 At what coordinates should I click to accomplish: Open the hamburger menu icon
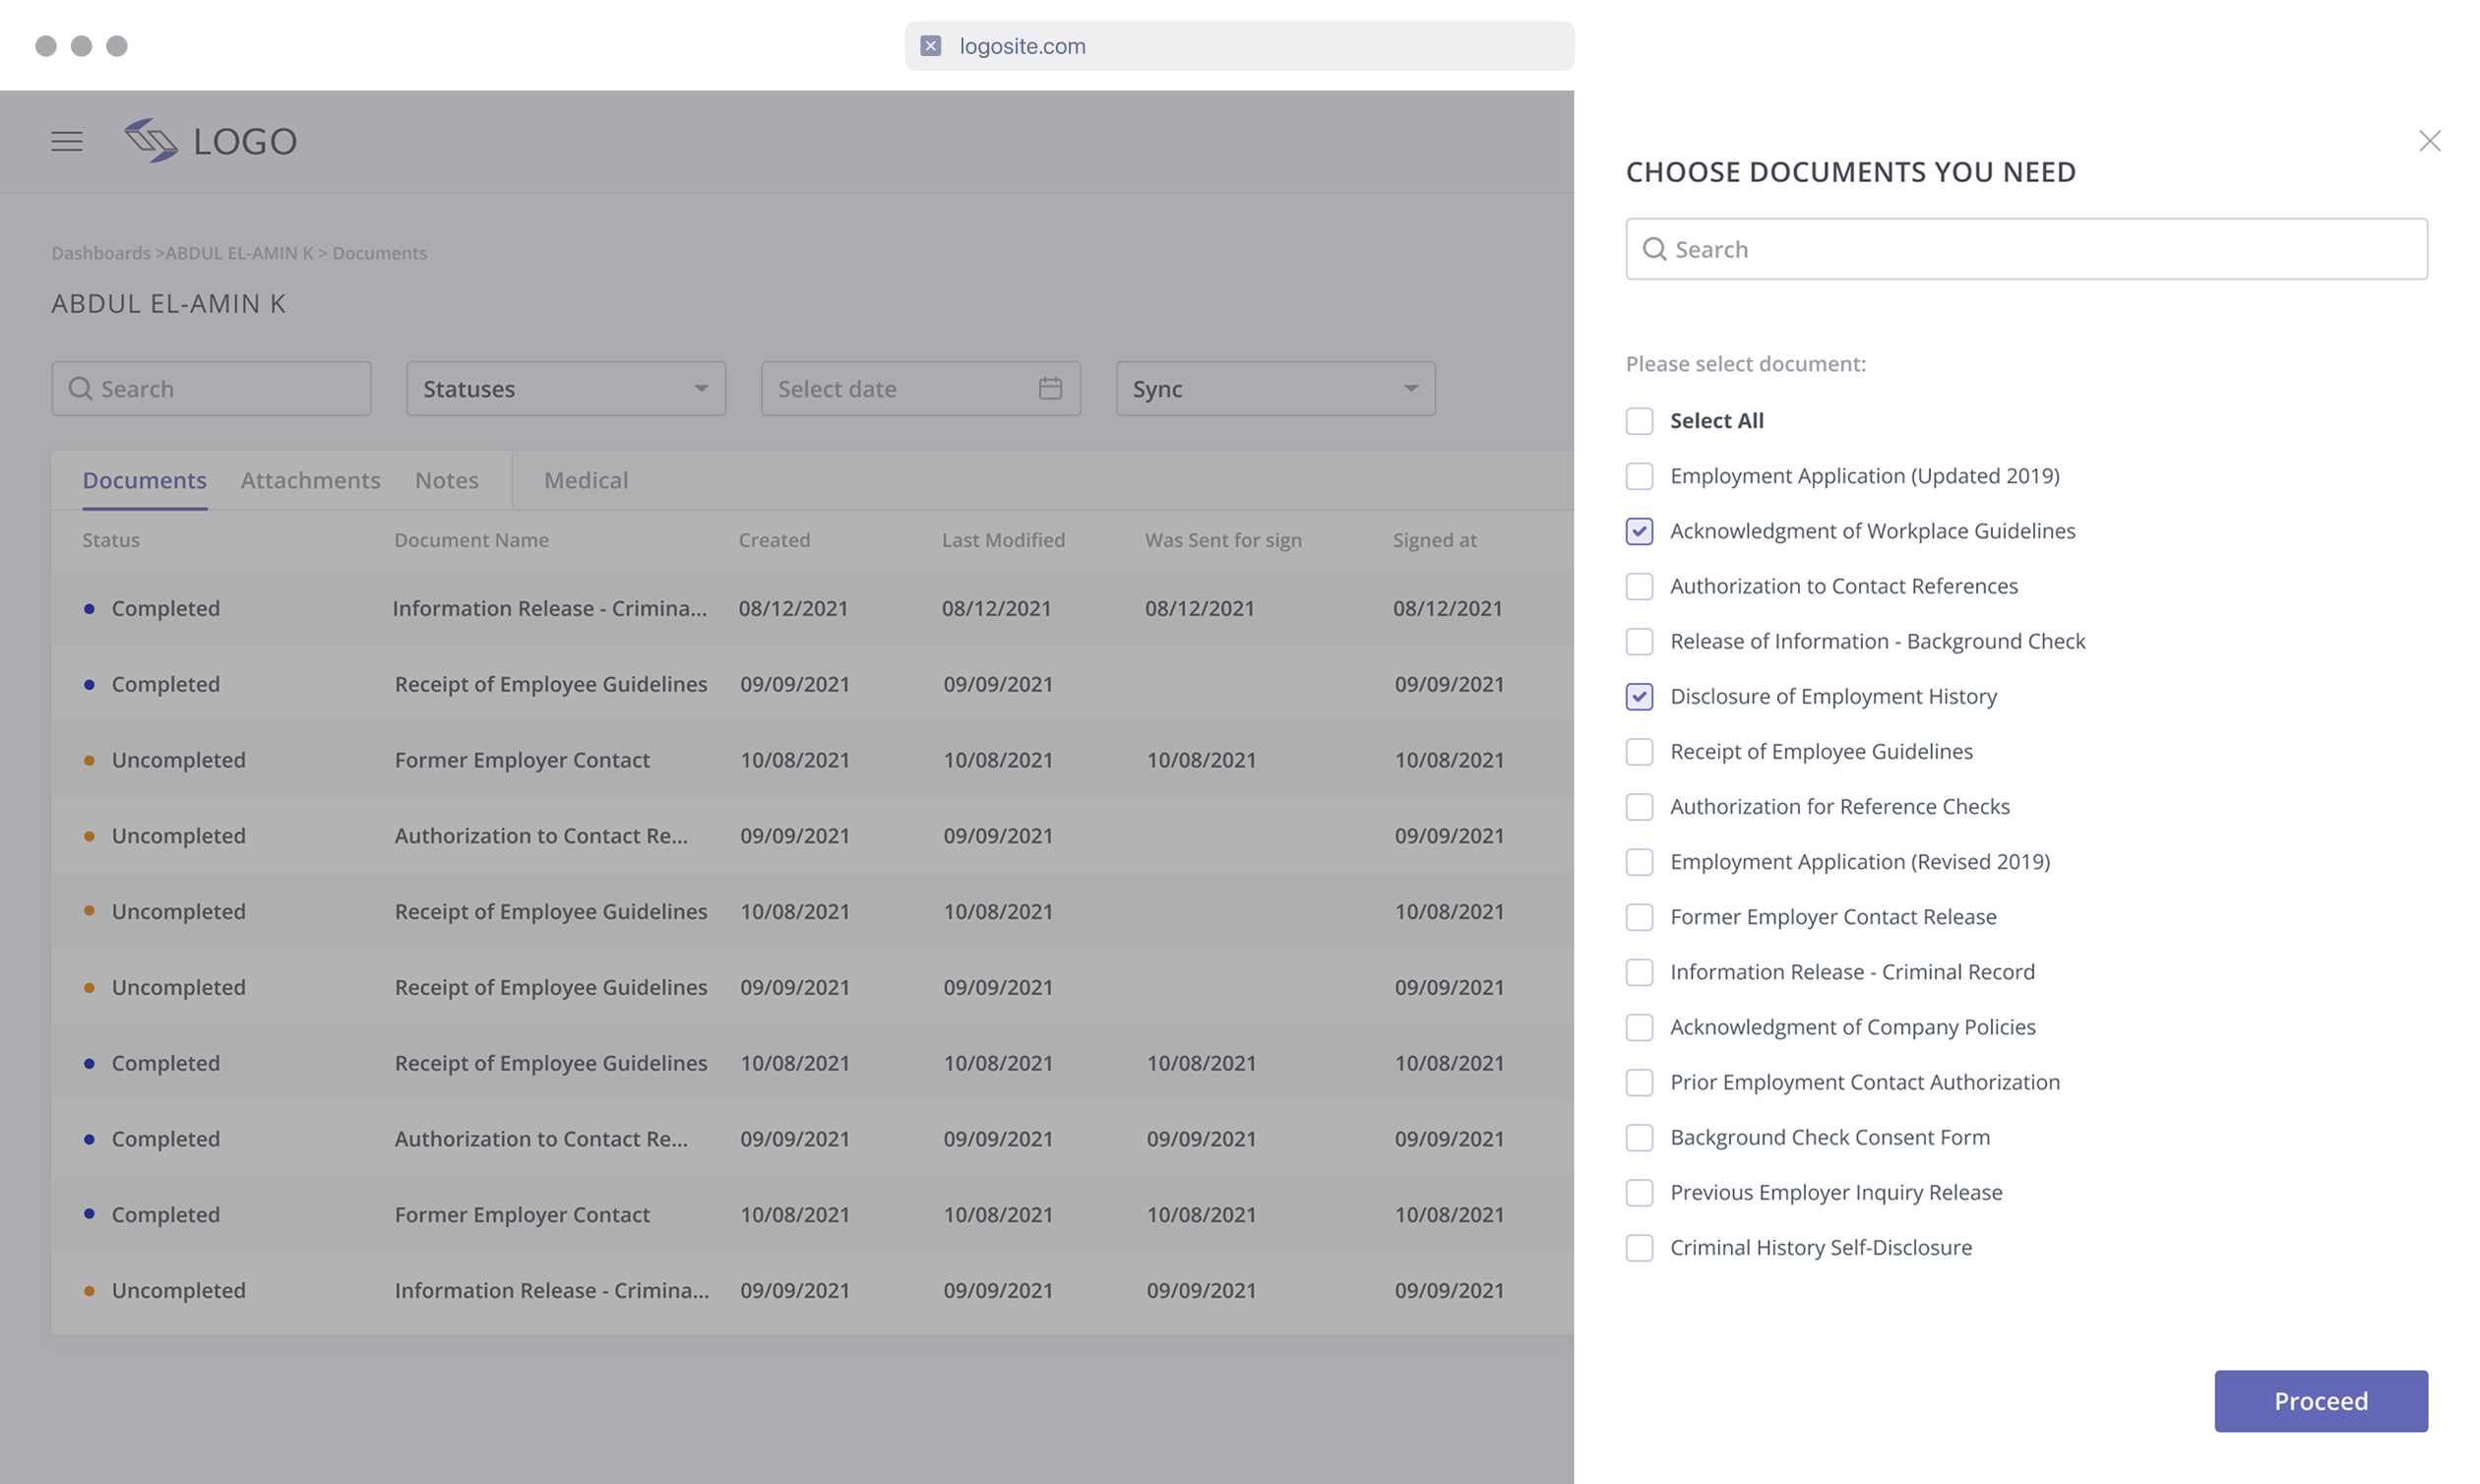(x=67, y=141)
